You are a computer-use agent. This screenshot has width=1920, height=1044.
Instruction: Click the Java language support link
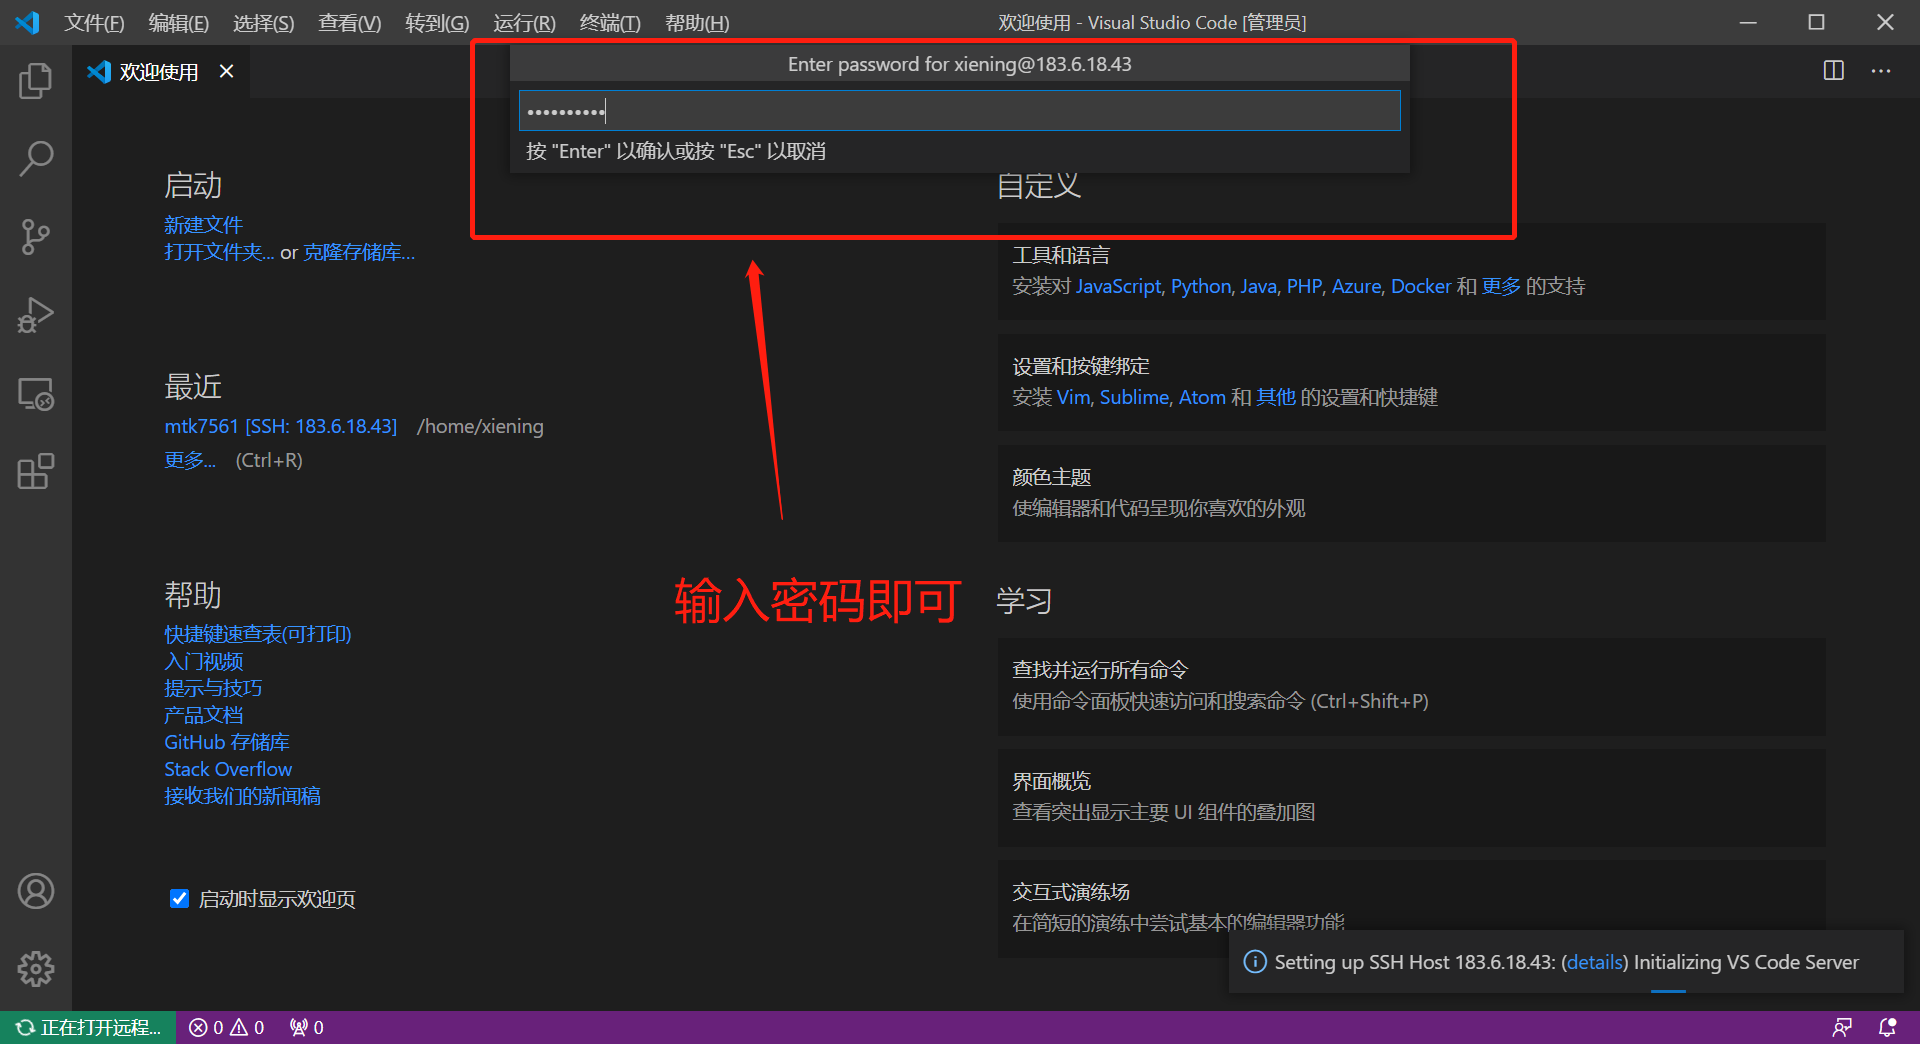(x=1258, y=286)
